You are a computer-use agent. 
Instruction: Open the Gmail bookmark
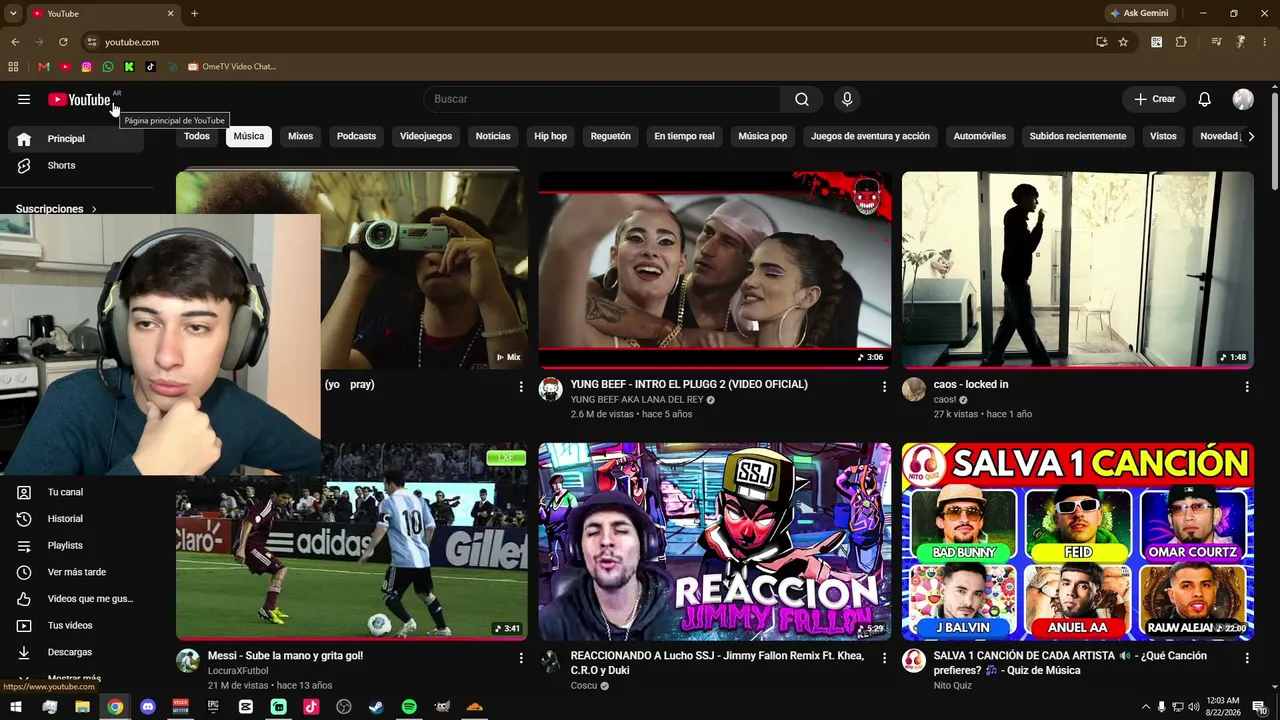pos(43,67)
